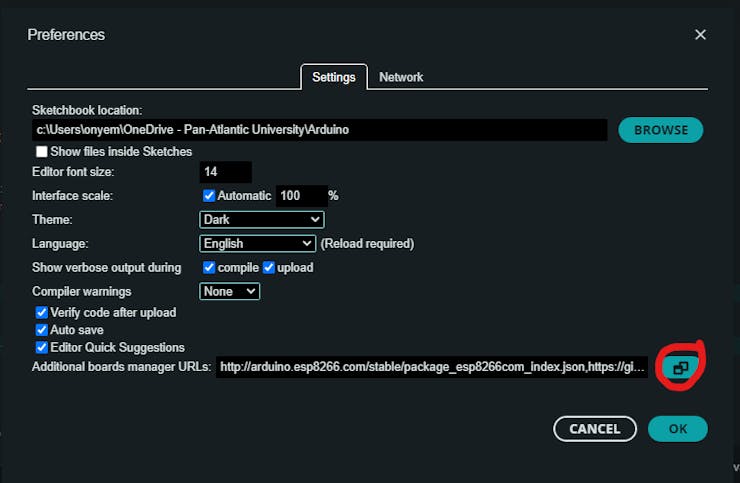Click the Language label
This screenshot has height=483, width=740.
coord(60,244)
